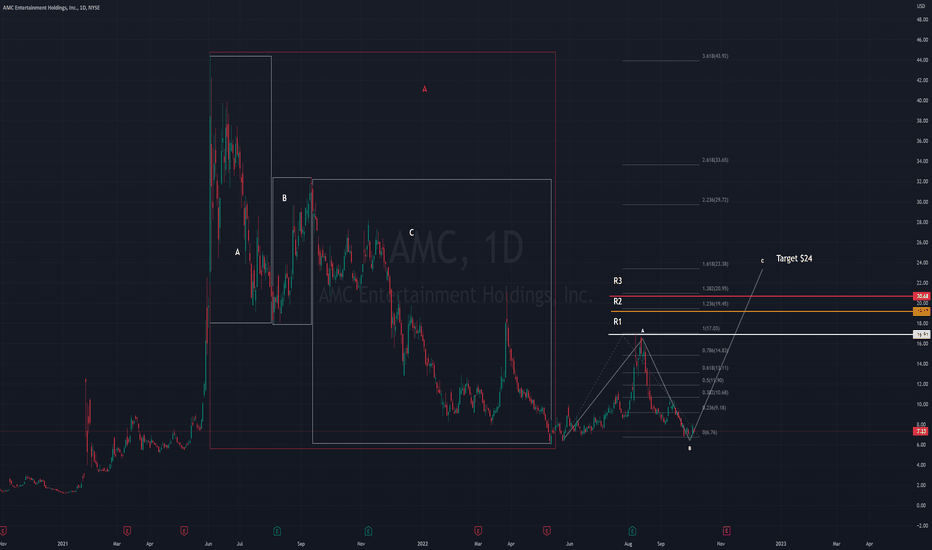Click the 2022 year label on time axis
The height and width of the screenshot is (550, 932).
point(423,543)
